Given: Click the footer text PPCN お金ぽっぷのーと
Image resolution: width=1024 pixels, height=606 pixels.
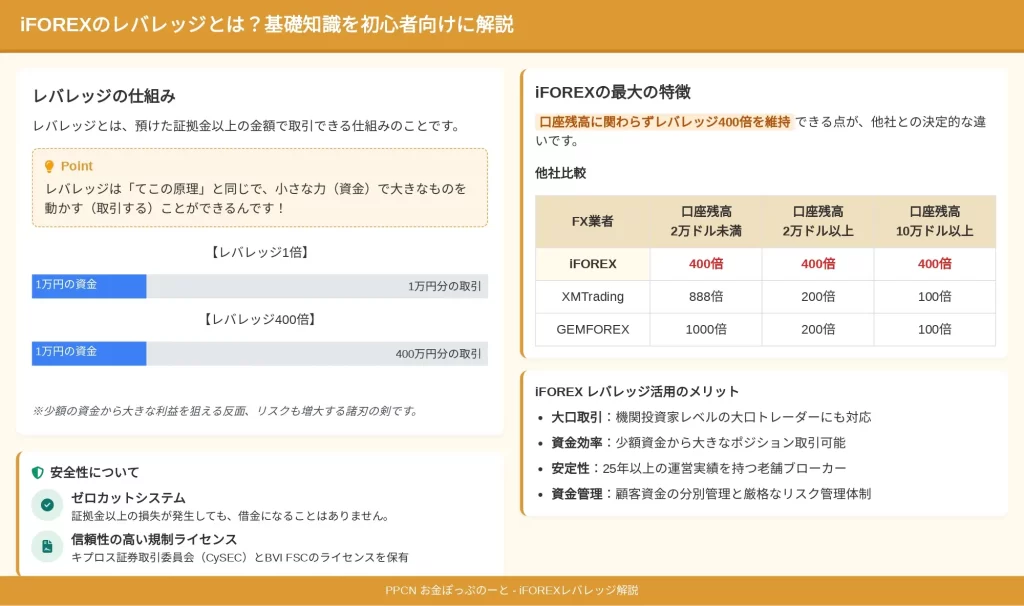Looking at the screenshot, I should (x=447, y=590).
